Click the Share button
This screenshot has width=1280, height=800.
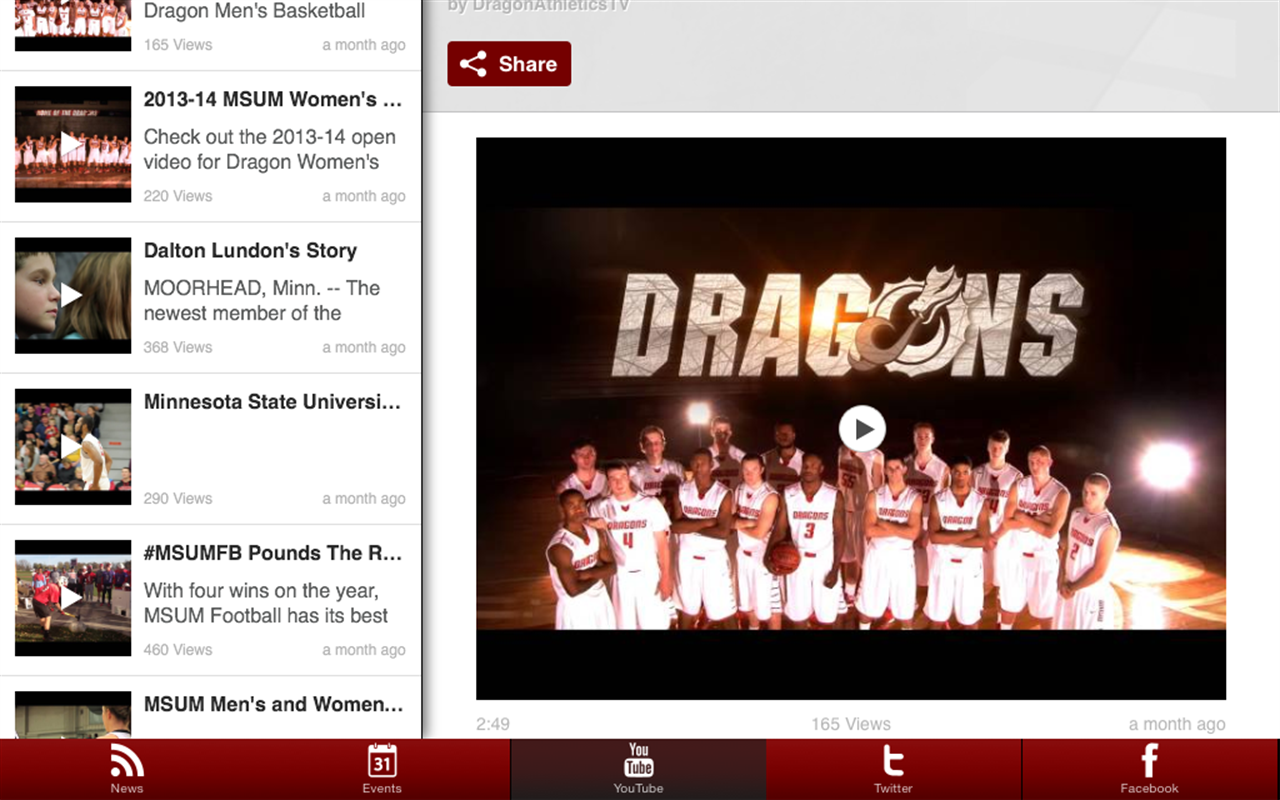[509, 63]
